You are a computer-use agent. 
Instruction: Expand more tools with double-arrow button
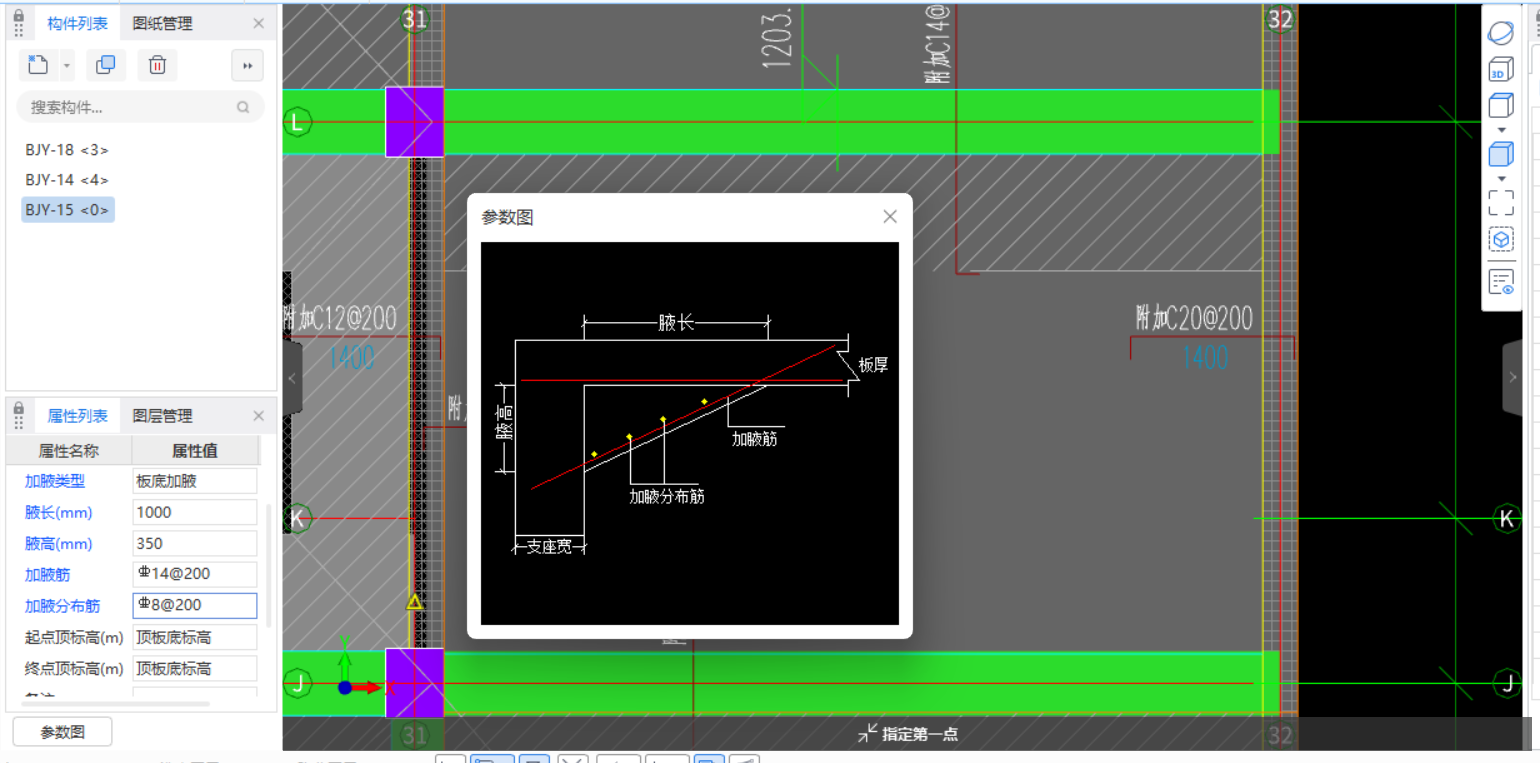click(x=247, y=66)
